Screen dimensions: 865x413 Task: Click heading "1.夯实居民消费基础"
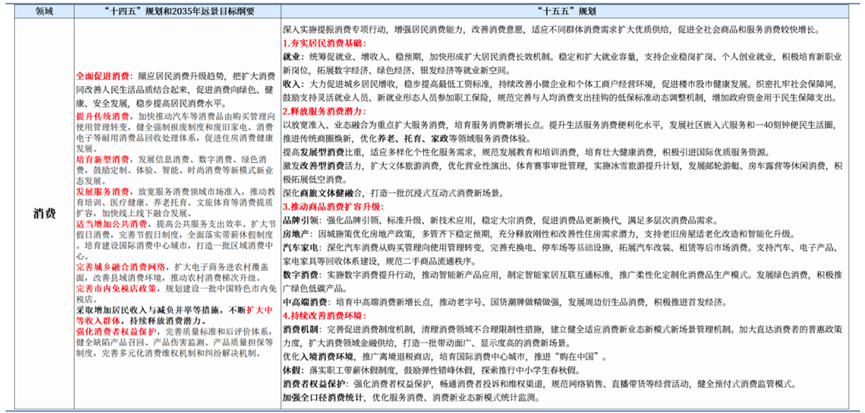[314, 44]
